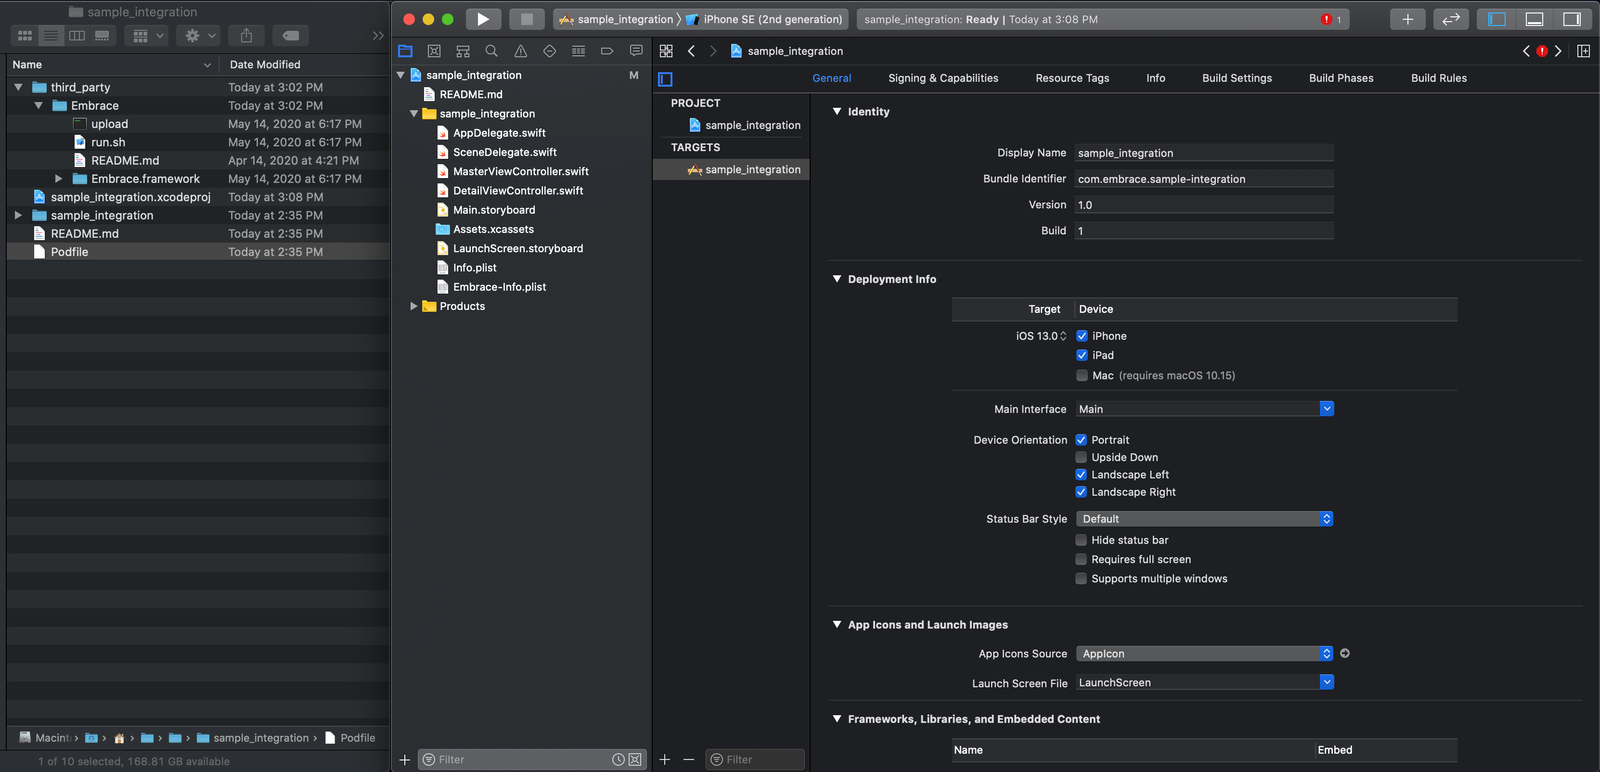
Task: Select Podfile in Finder list
Action: pos(198,252)
